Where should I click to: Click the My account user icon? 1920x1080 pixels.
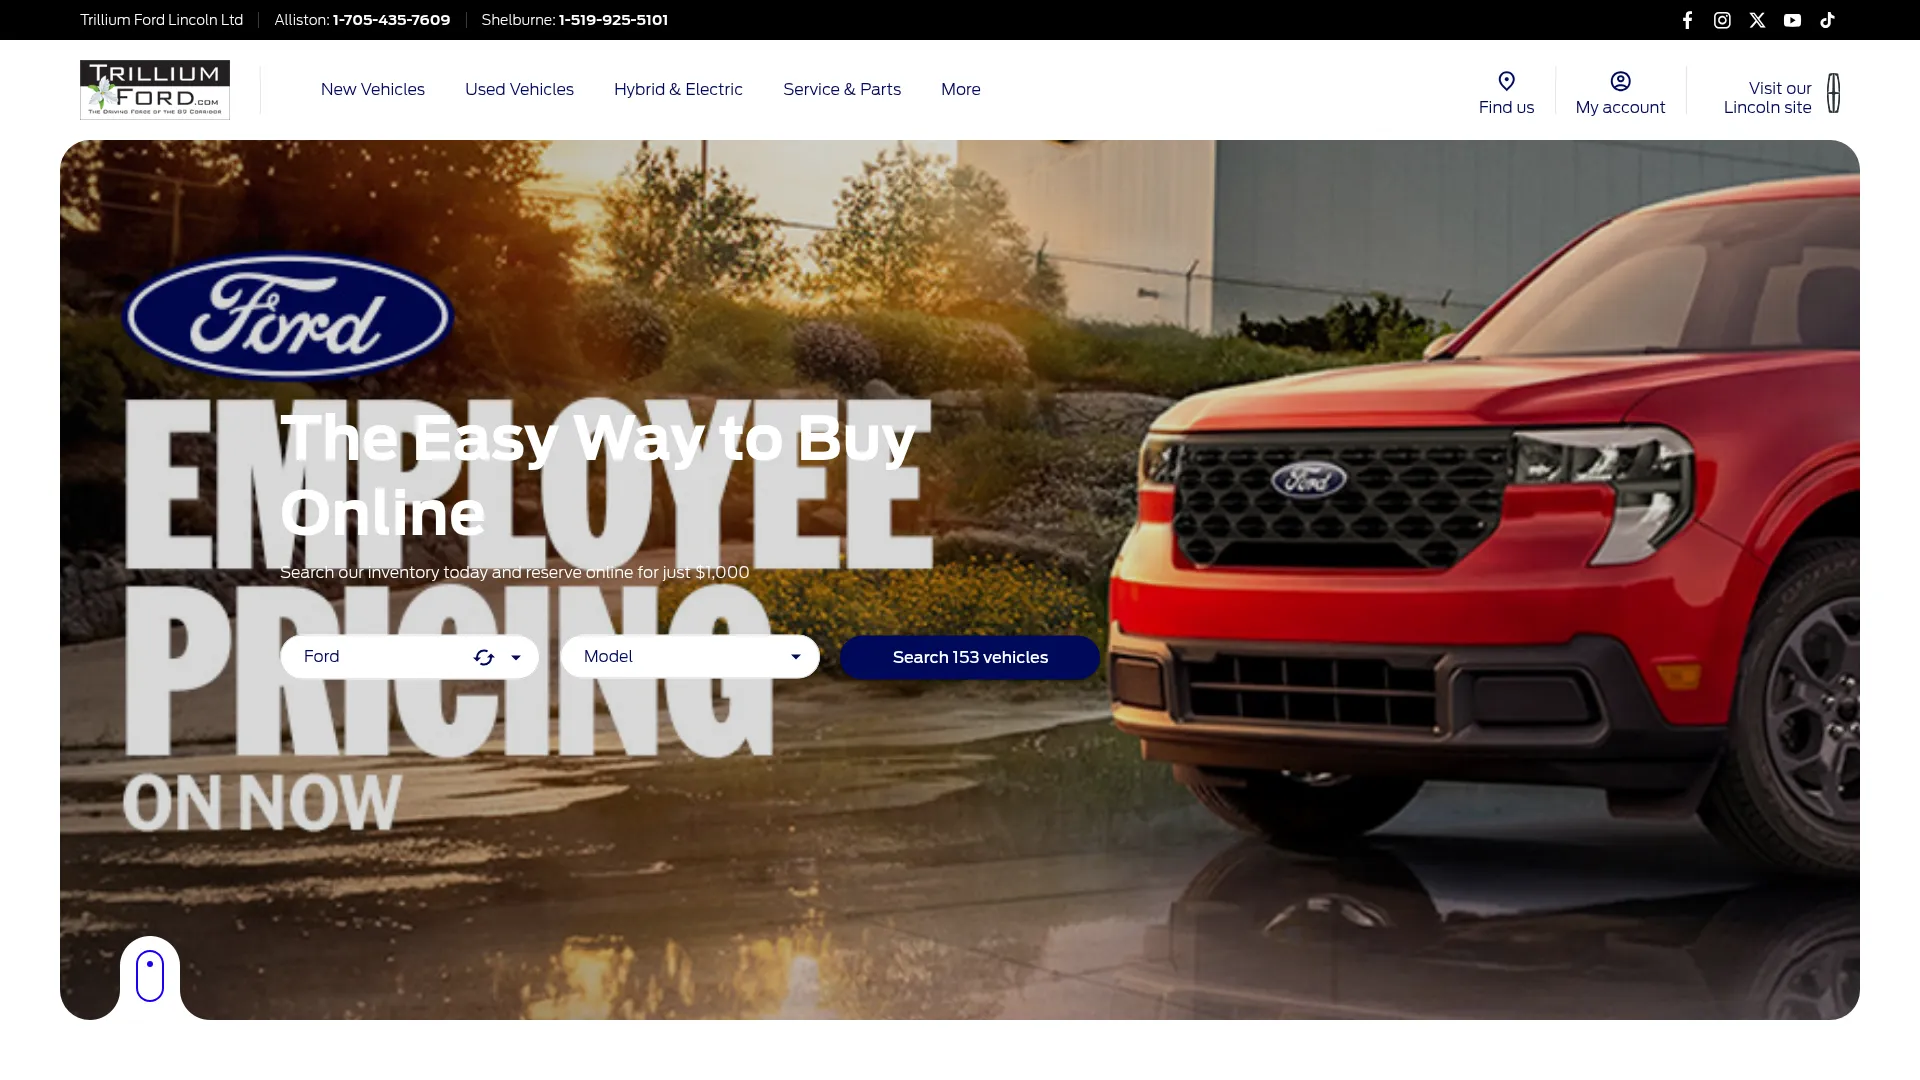click(x=1620, y=81)
